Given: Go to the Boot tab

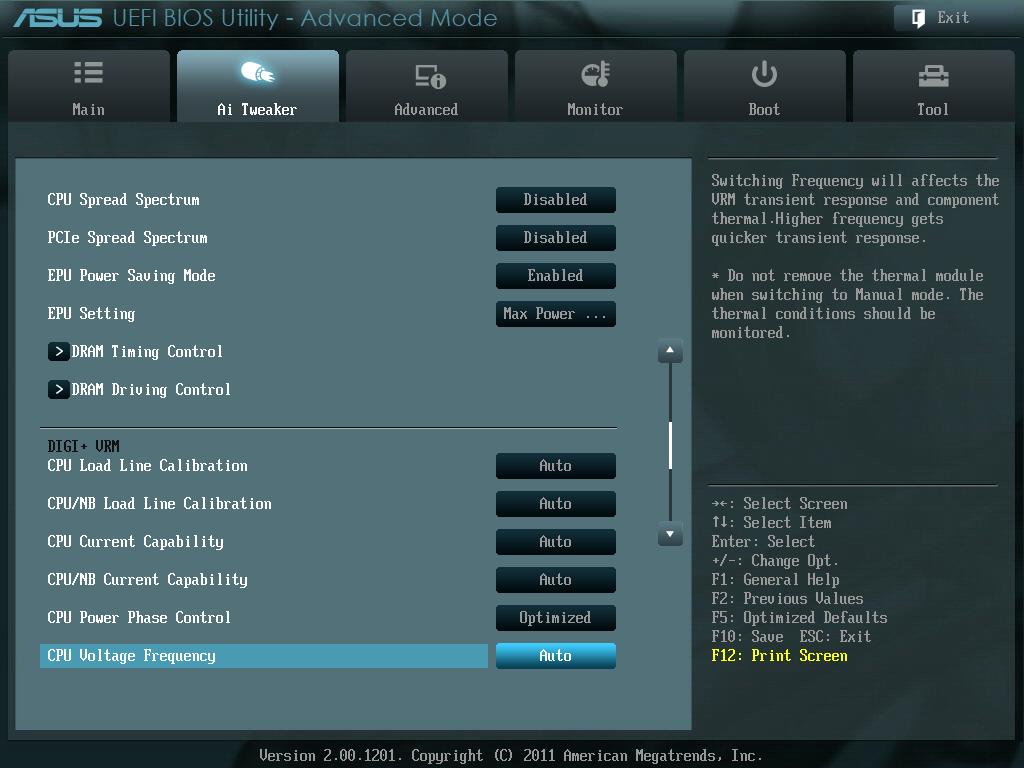Looking at the screenshot, I should click(764, 86).
